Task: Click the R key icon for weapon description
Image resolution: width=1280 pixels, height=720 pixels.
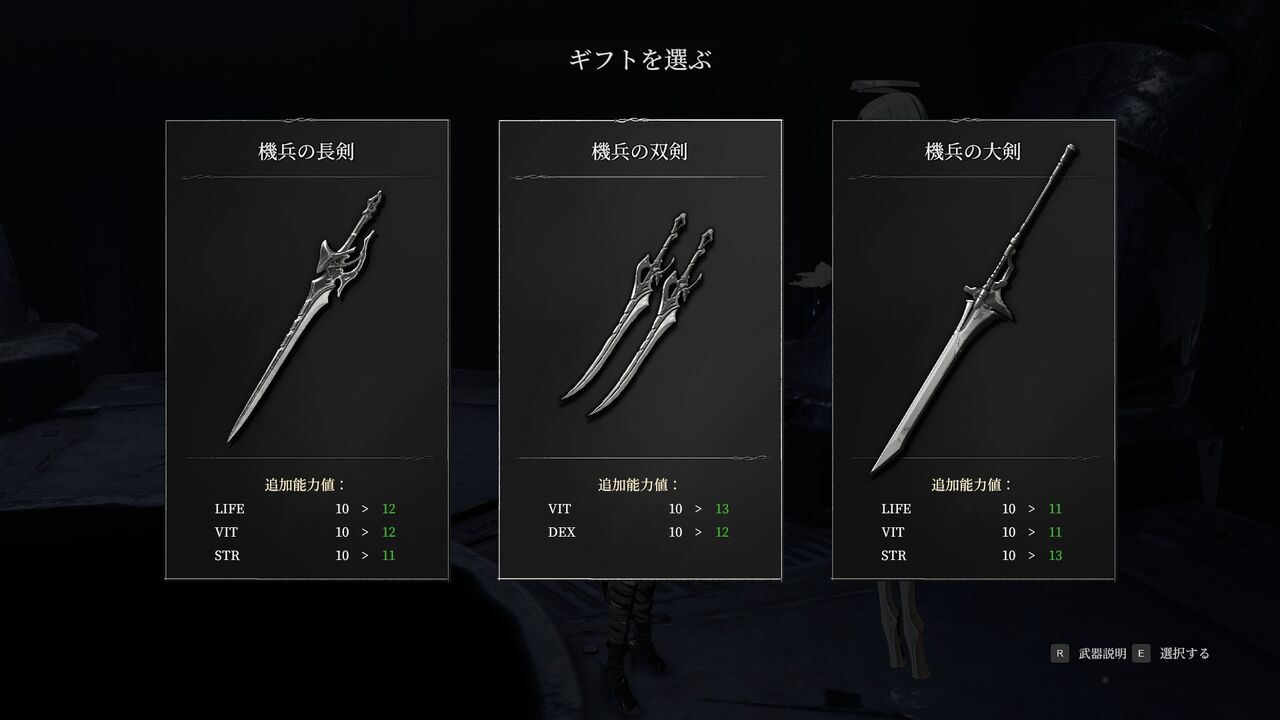Action: pos(1059,653)
